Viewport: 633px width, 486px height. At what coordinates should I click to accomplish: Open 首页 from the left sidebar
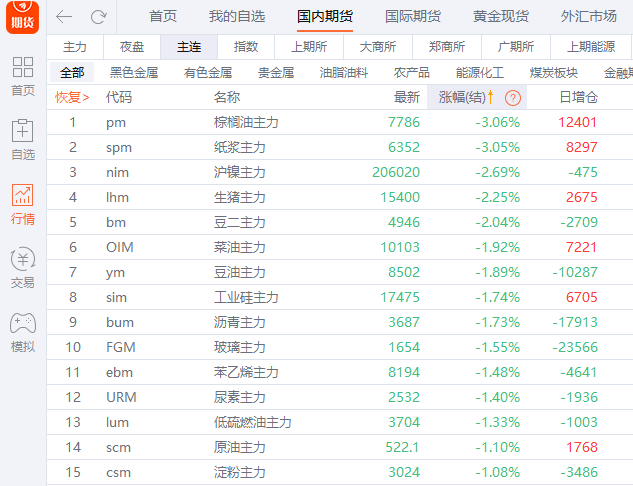[x=22, y=76]
